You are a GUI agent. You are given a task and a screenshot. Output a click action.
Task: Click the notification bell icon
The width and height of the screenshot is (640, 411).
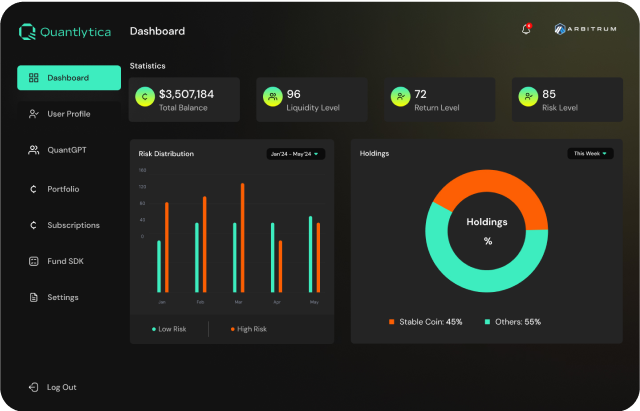tap(526, 29)
